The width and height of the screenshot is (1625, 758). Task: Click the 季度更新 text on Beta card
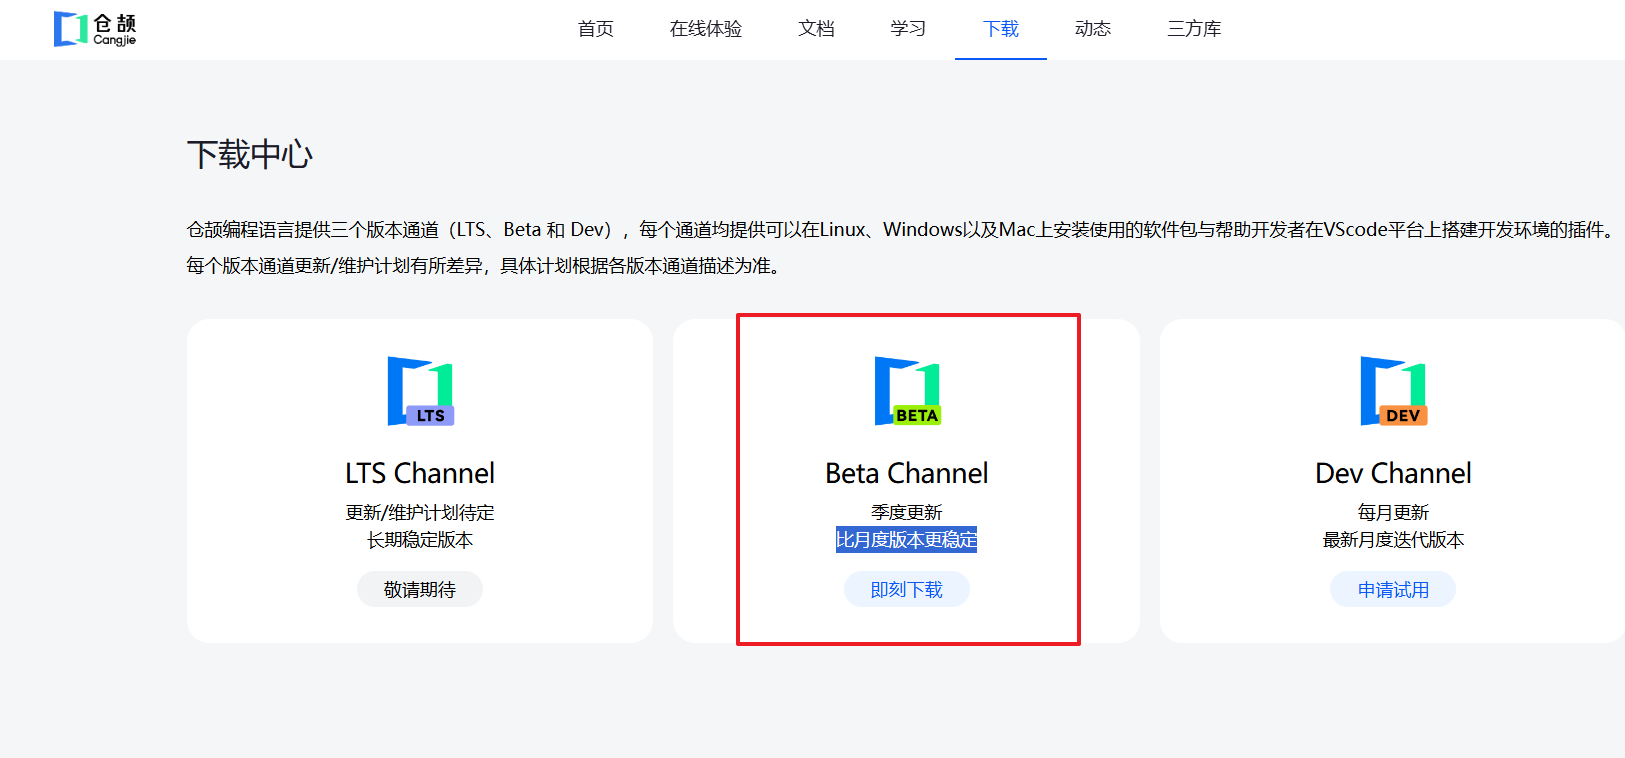click(x=907, y=512)
